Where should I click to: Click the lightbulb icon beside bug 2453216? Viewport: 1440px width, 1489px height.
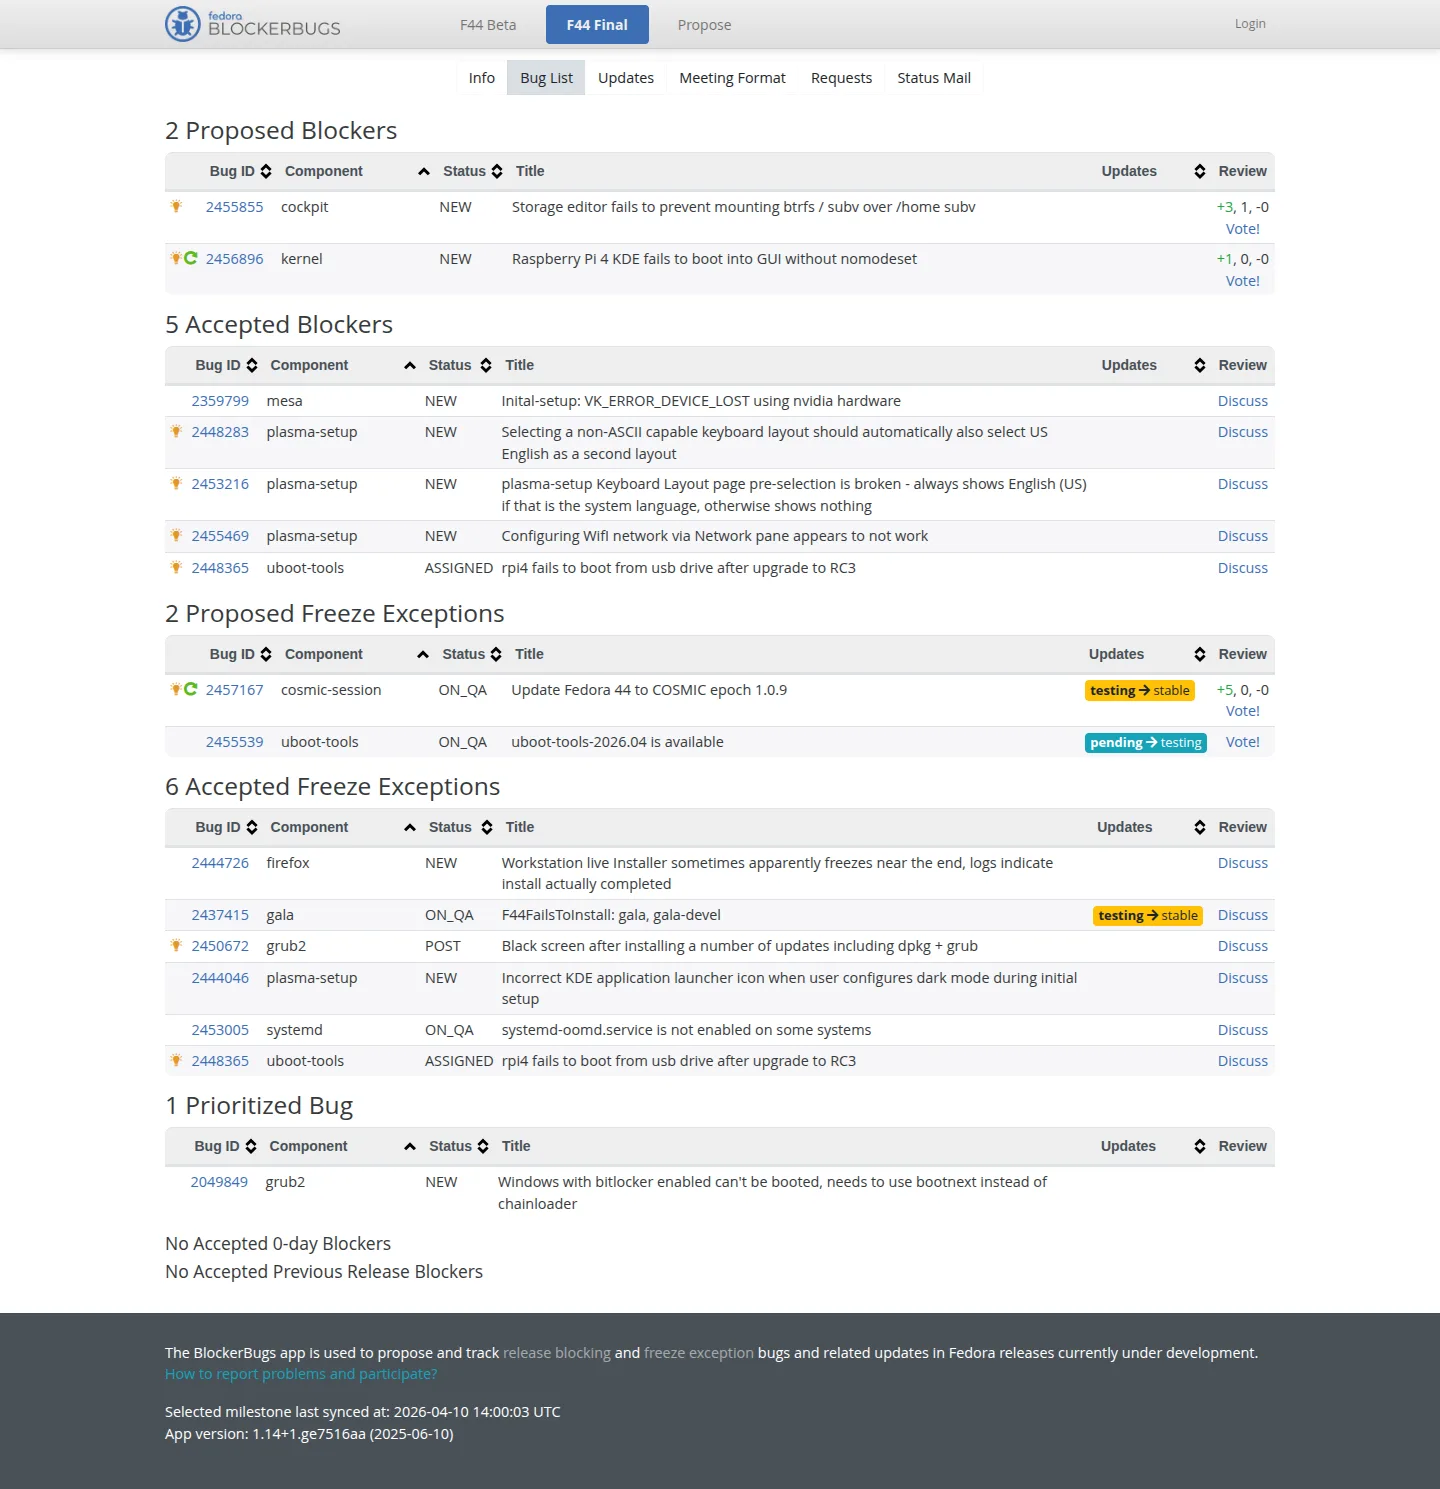[176, 483]
